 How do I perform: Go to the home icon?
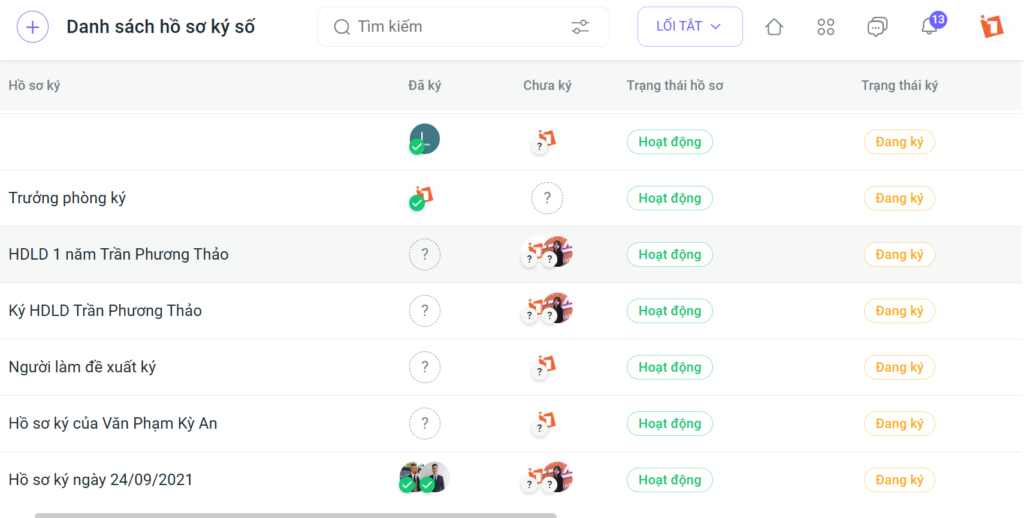(774, 27)
